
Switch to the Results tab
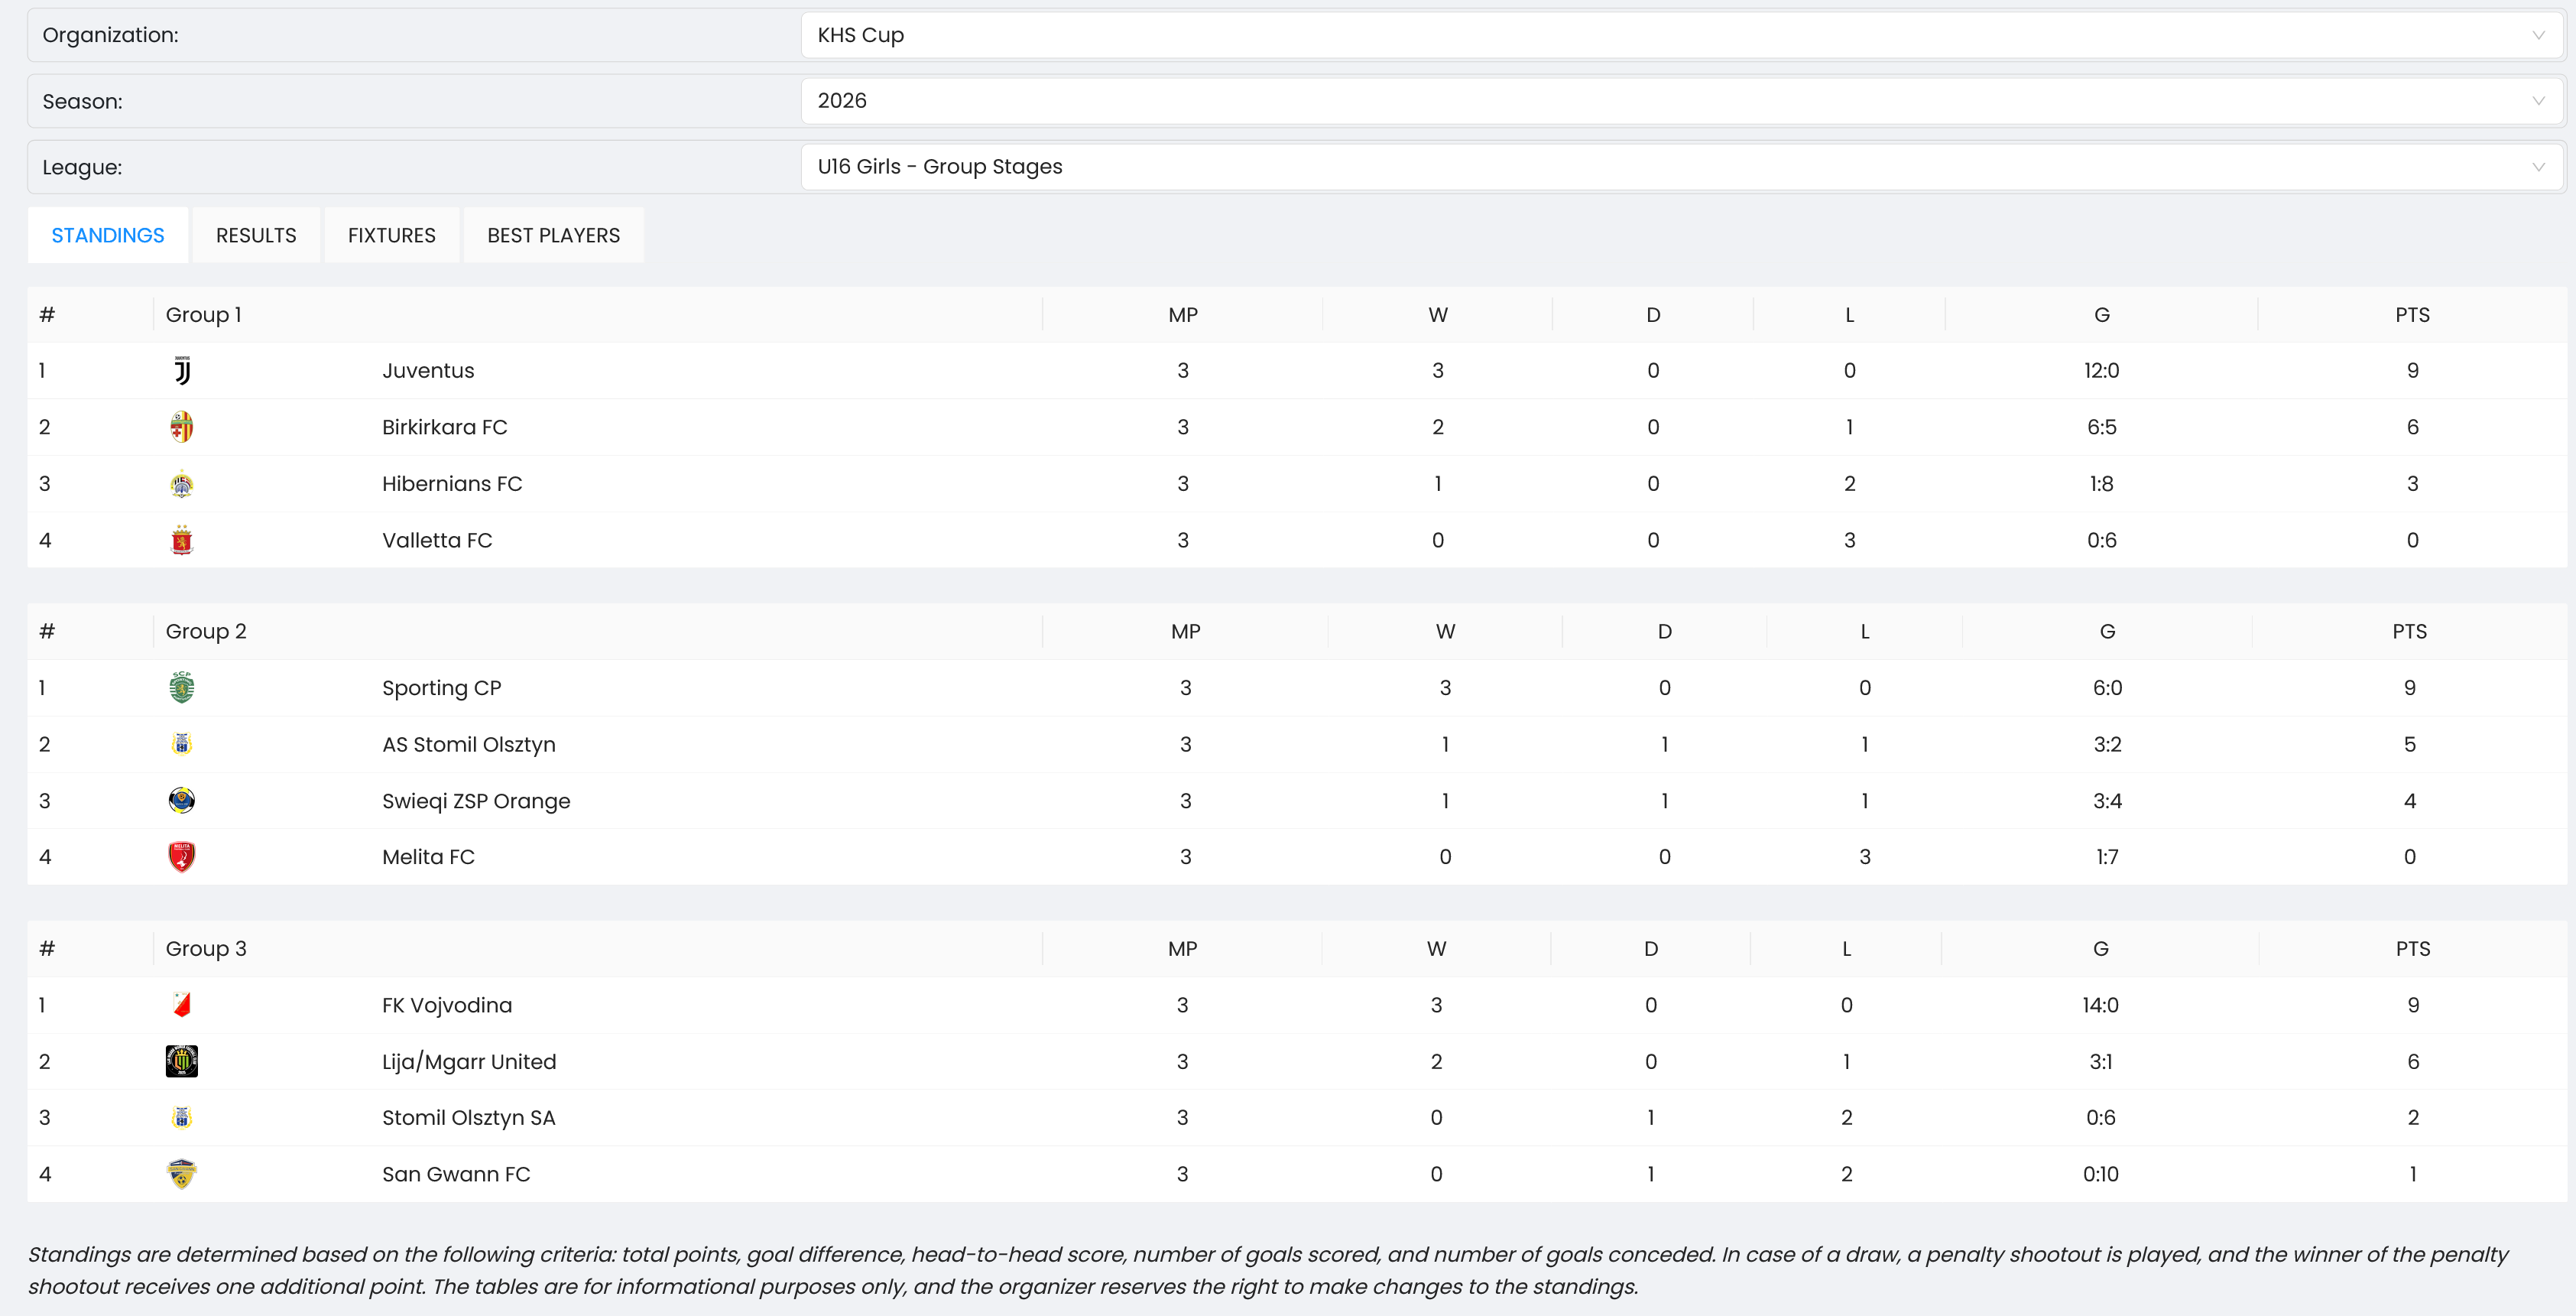(256, 236)
